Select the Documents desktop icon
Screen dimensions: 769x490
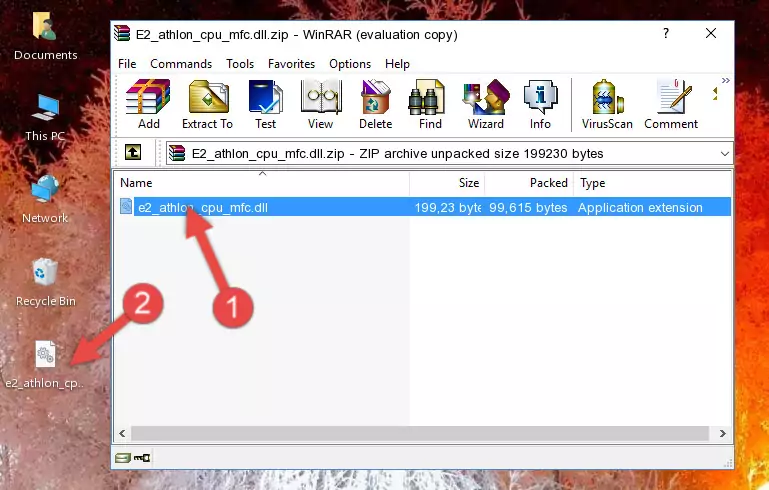pos(45,37)
